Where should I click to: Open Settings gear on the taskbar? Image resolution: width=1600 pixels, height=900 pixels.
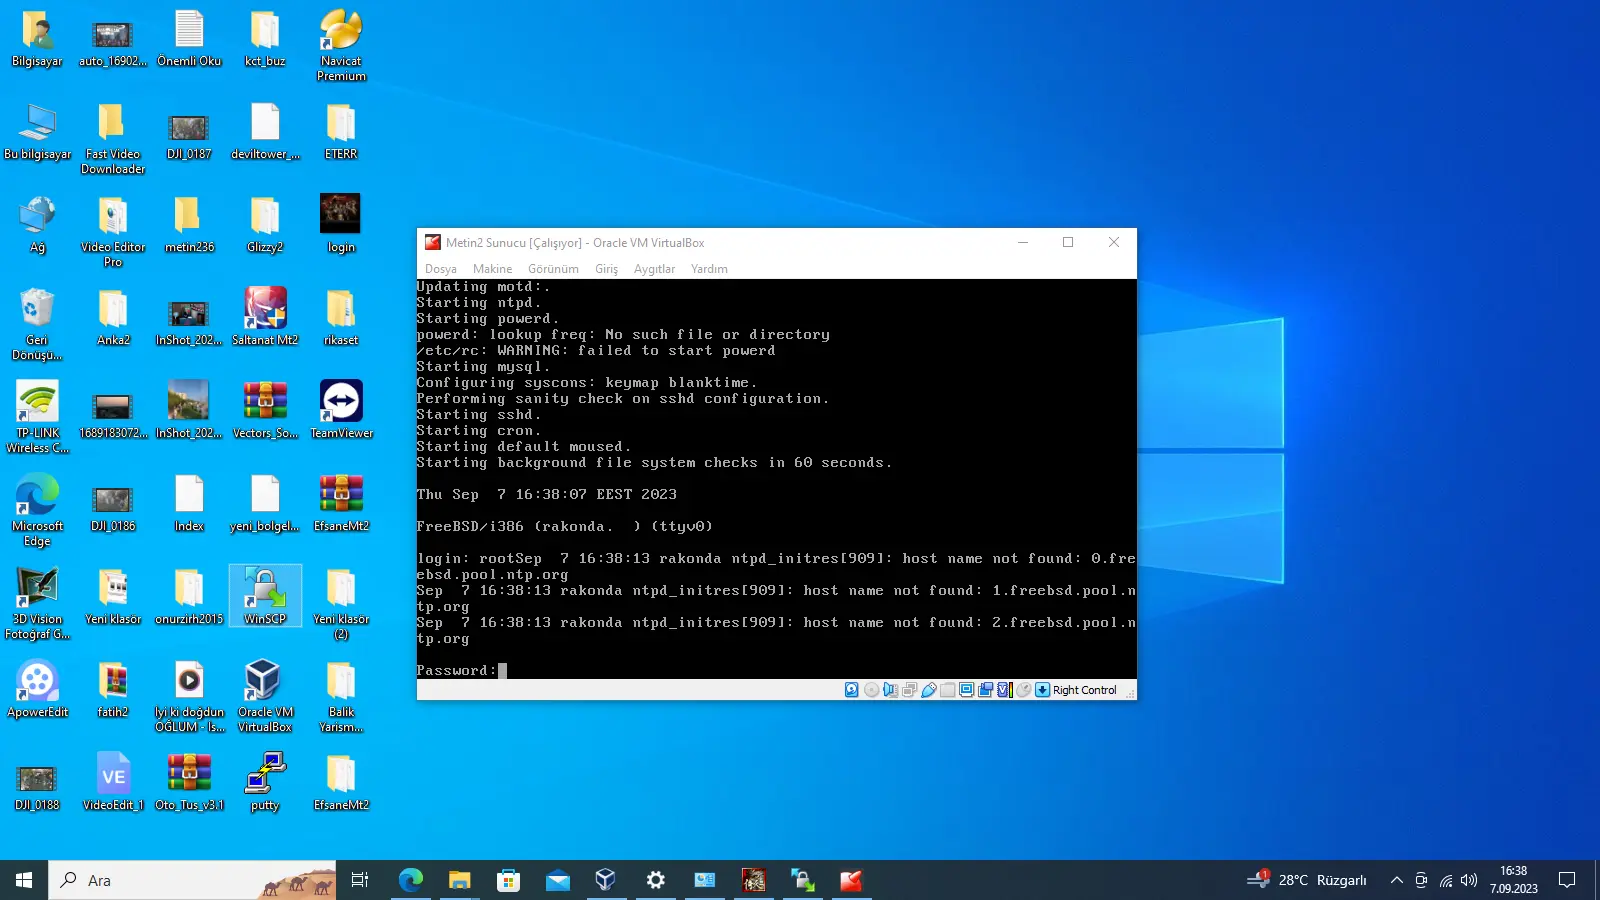tap(655, 880)
